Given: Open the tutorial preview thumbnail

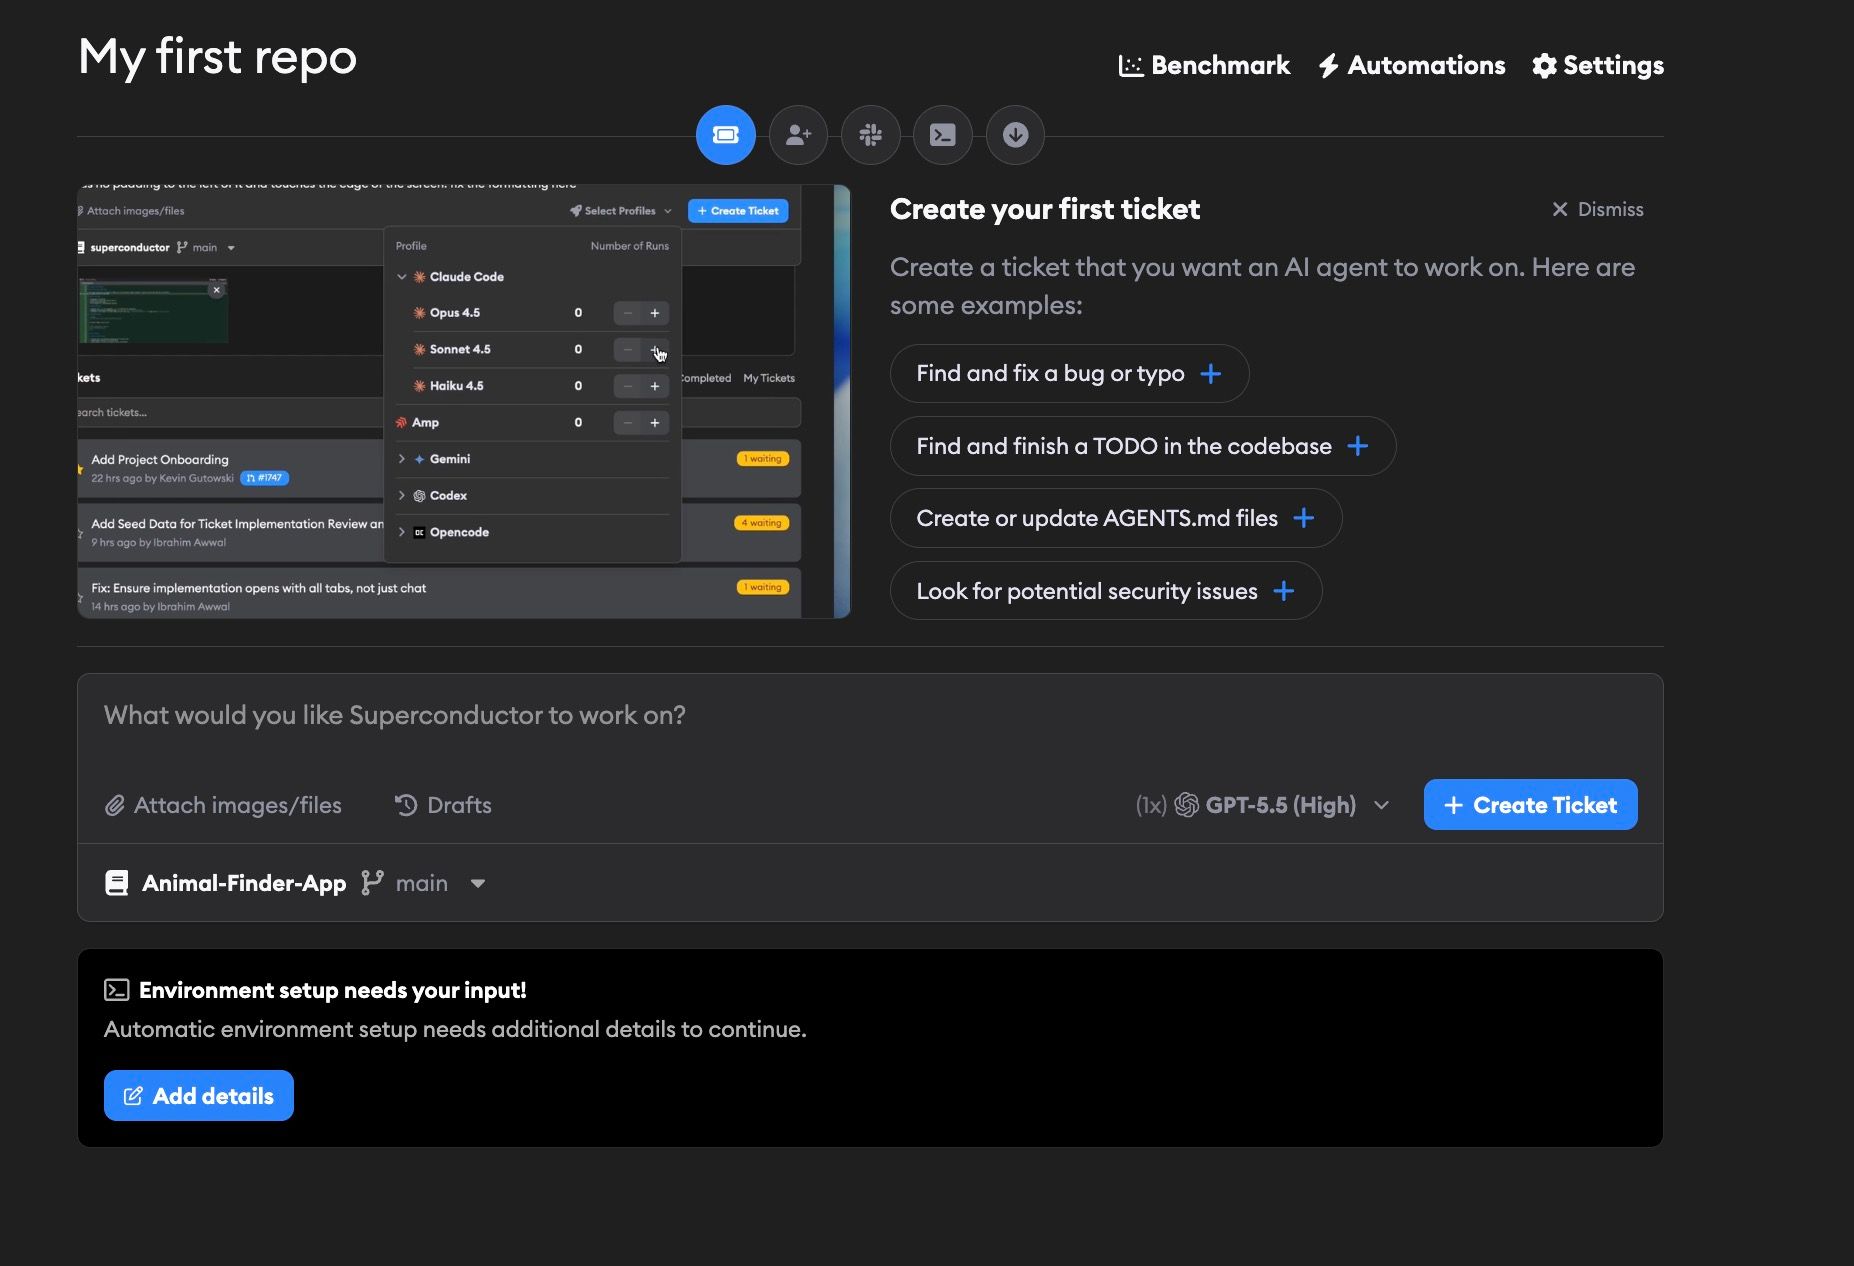Looking at the screenshot, I should (x=464, y=401).
